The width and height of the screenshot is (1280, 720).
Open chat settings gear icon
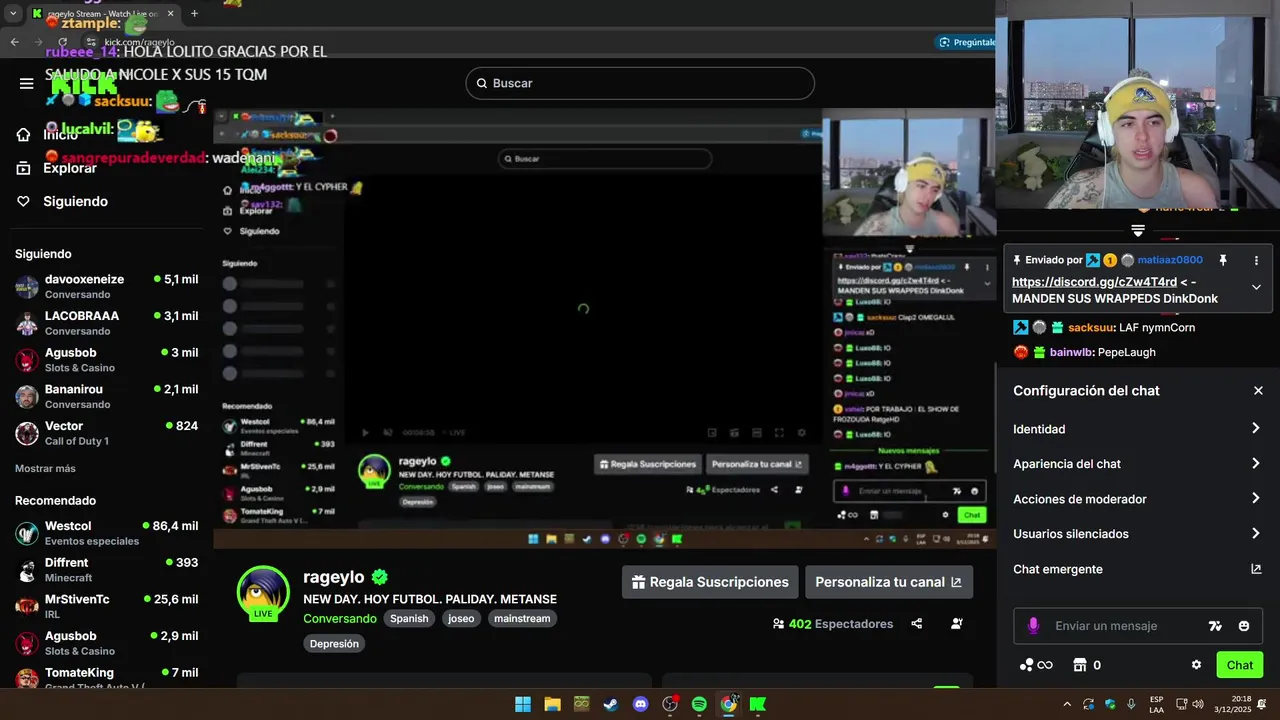[1196, 665]
